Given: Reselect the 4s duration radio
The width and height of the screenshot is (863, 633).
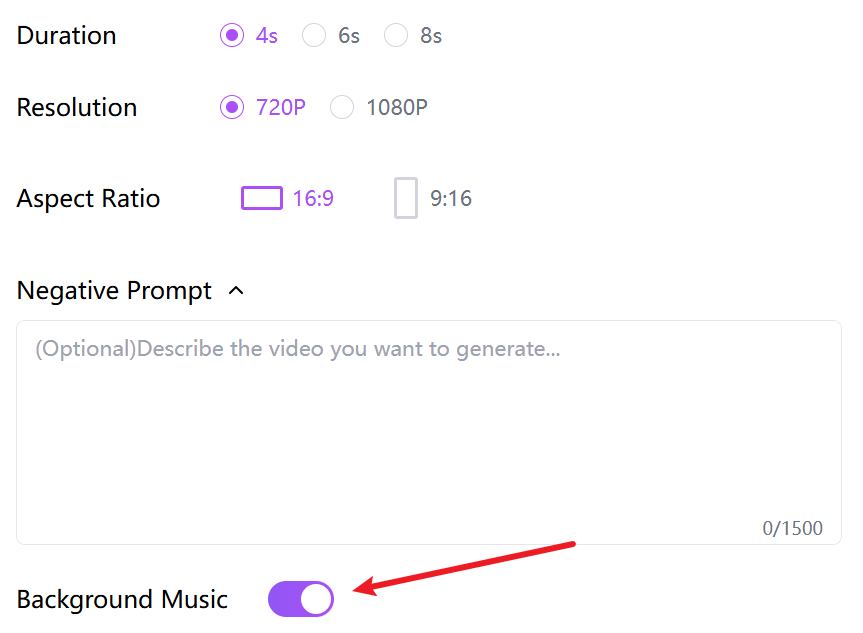Looking at the screenshot, I should tap(231, 34).
